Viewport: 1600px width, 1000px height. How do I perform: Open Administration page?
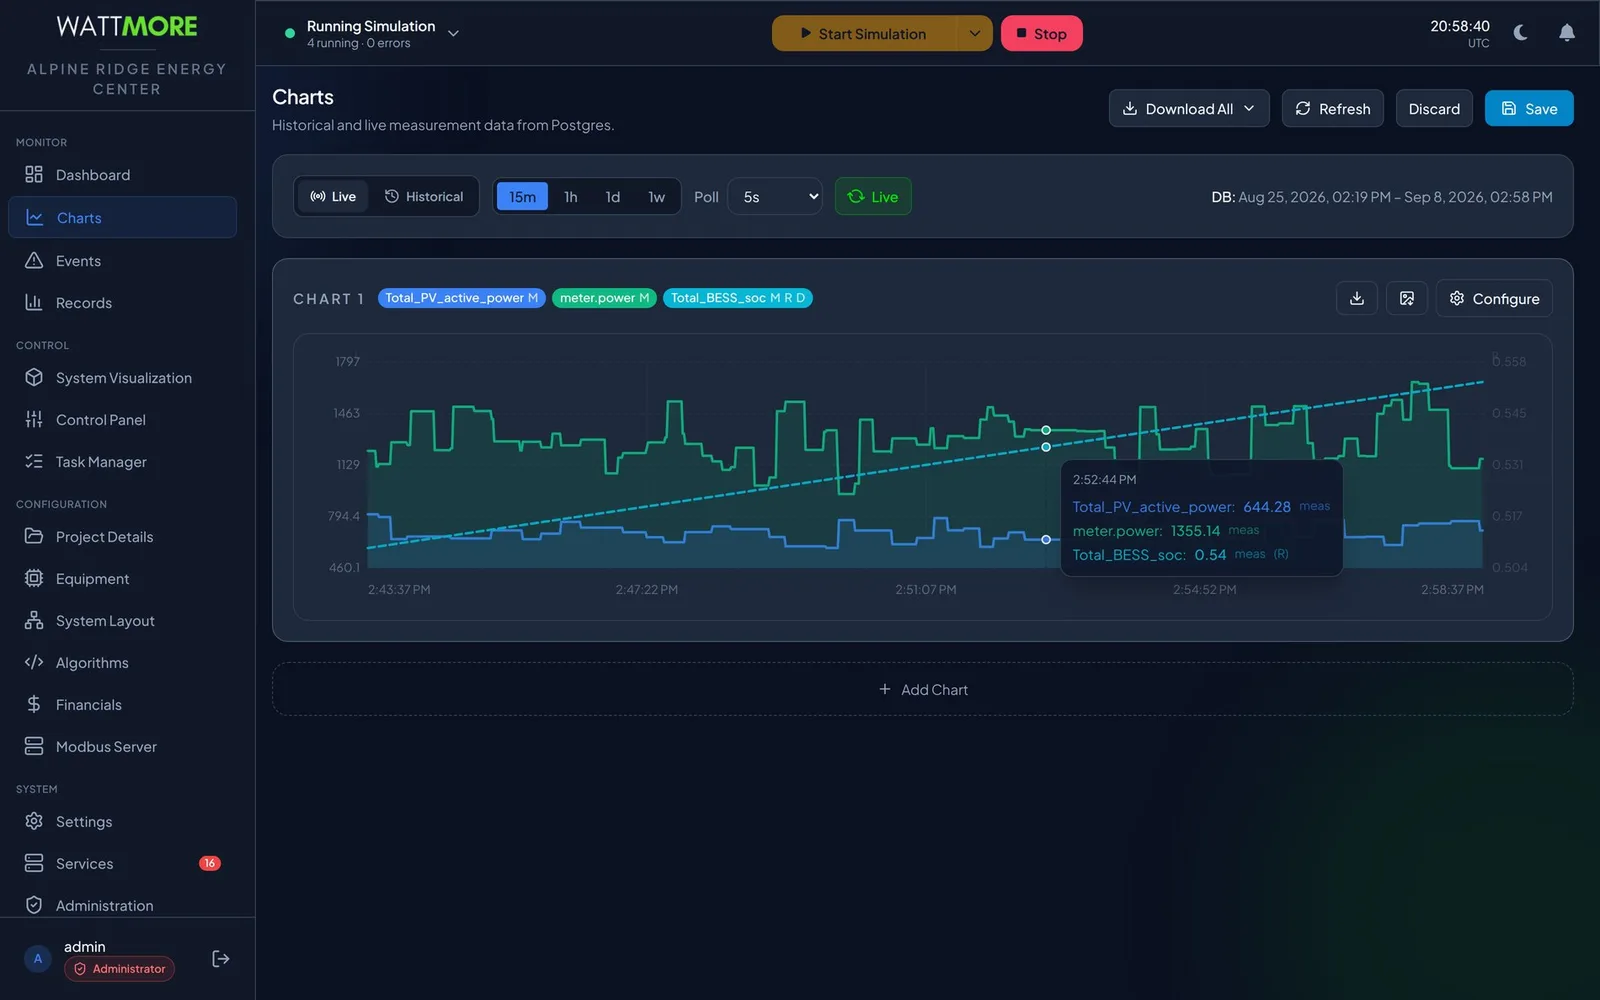click(x=122, y=906)
